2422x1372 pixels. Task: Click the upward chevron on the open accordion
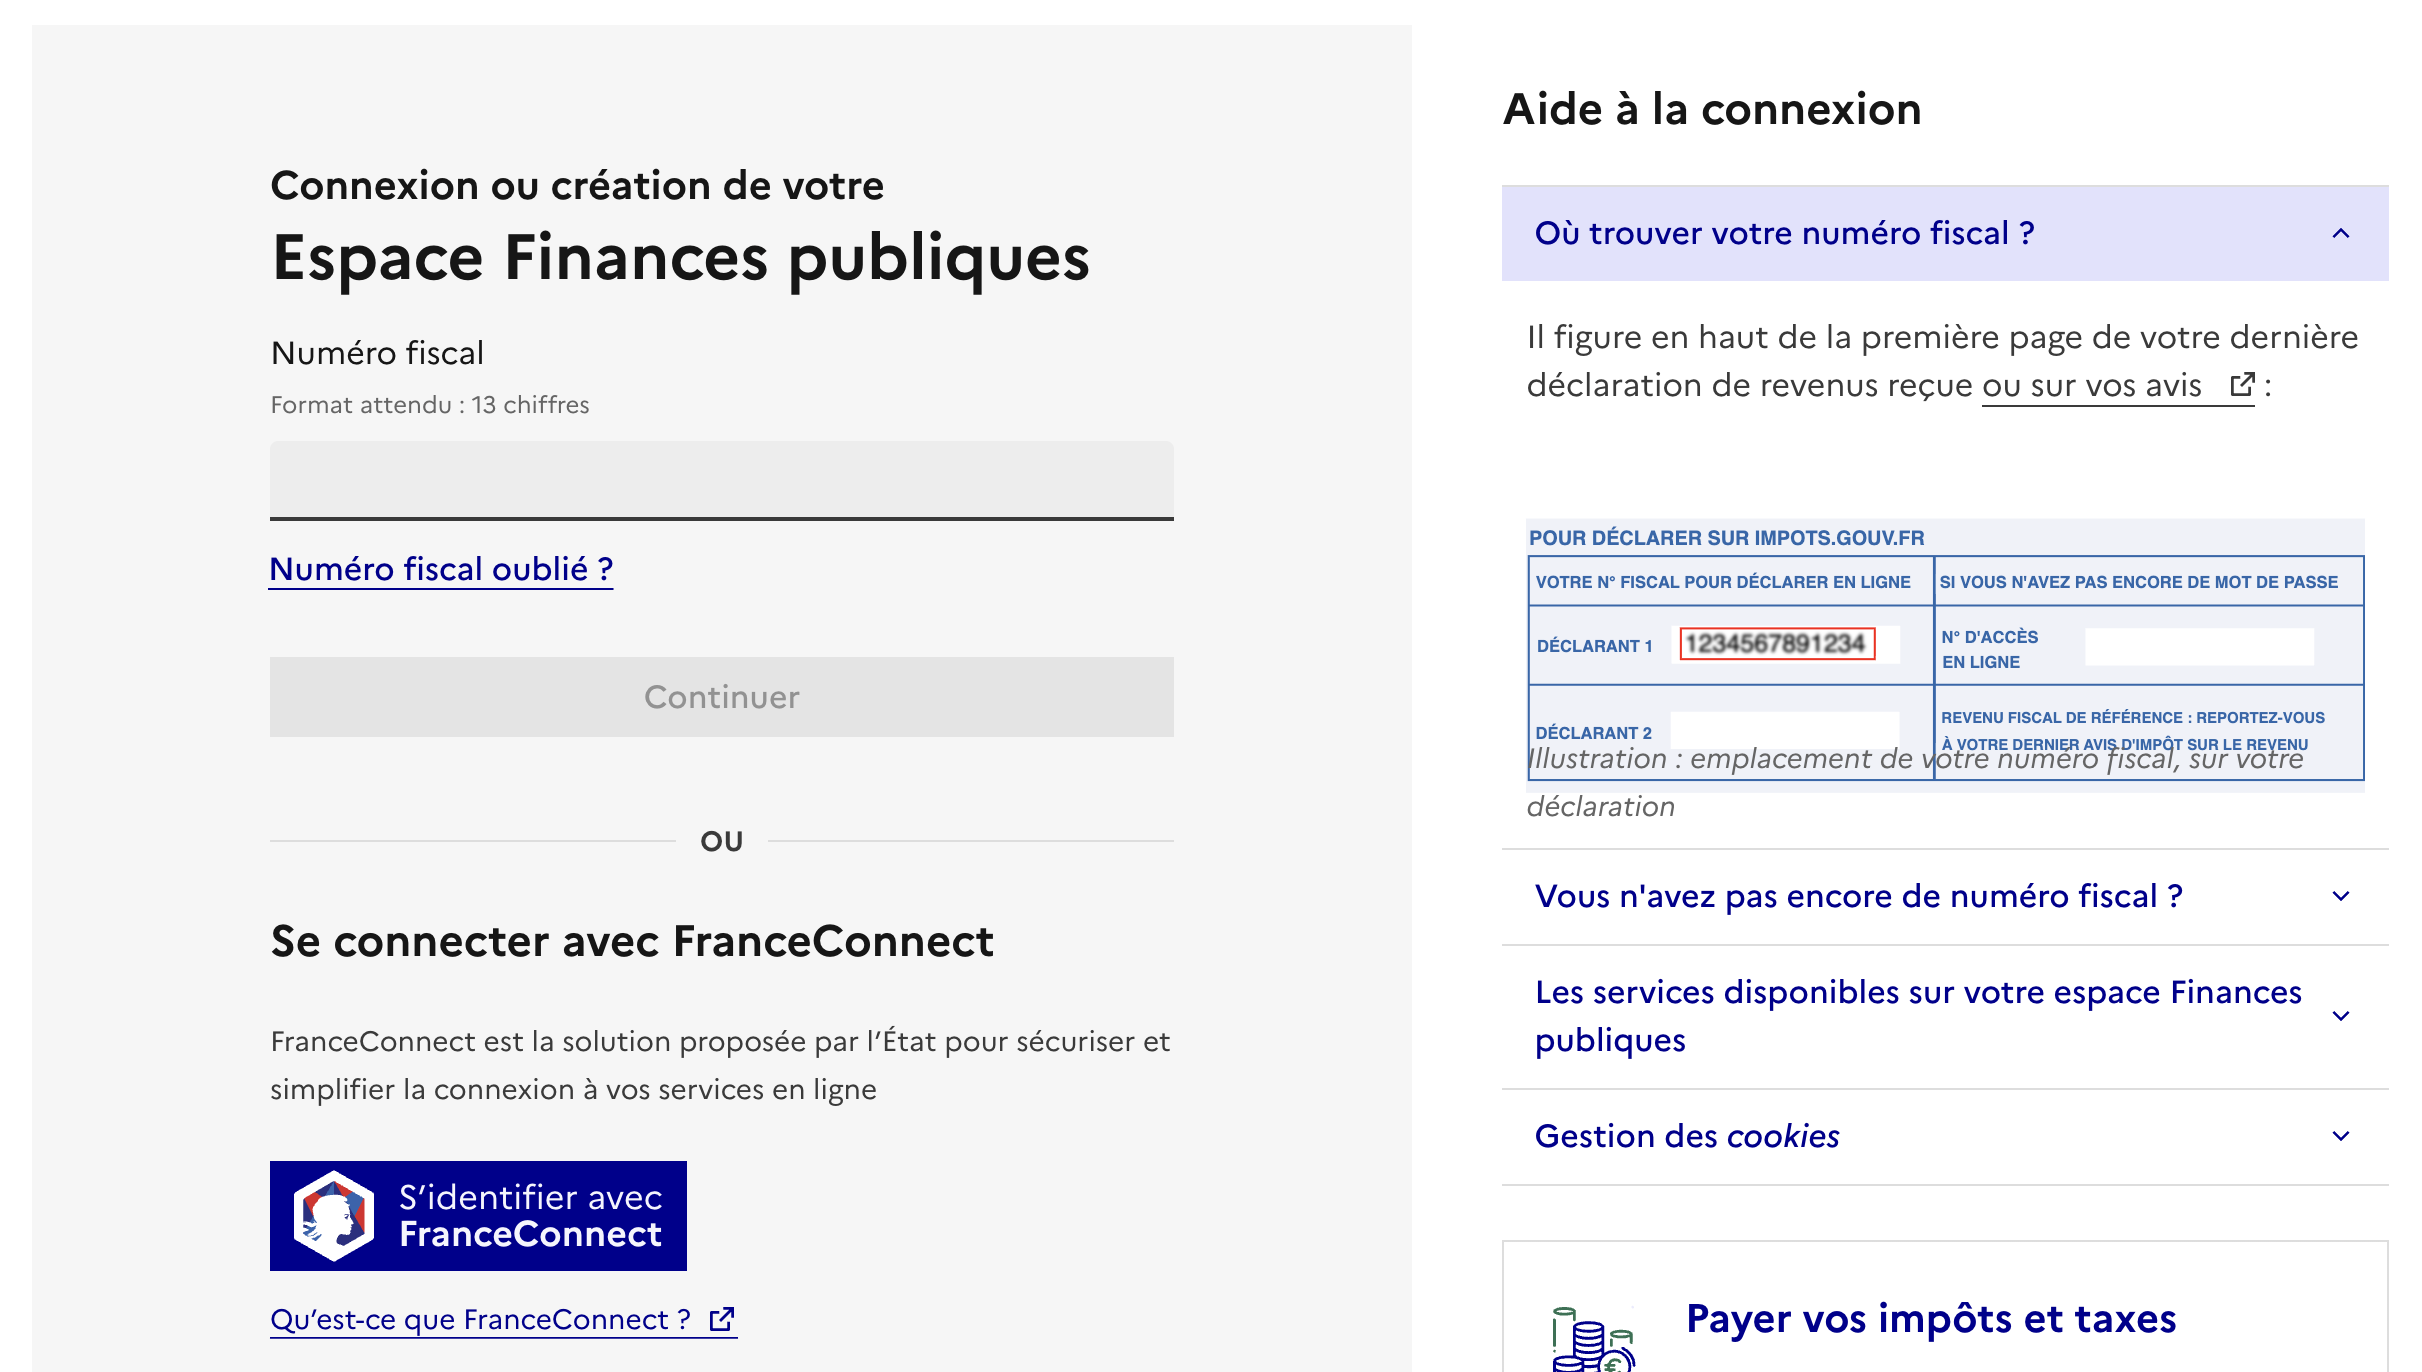click(2340, 232)
